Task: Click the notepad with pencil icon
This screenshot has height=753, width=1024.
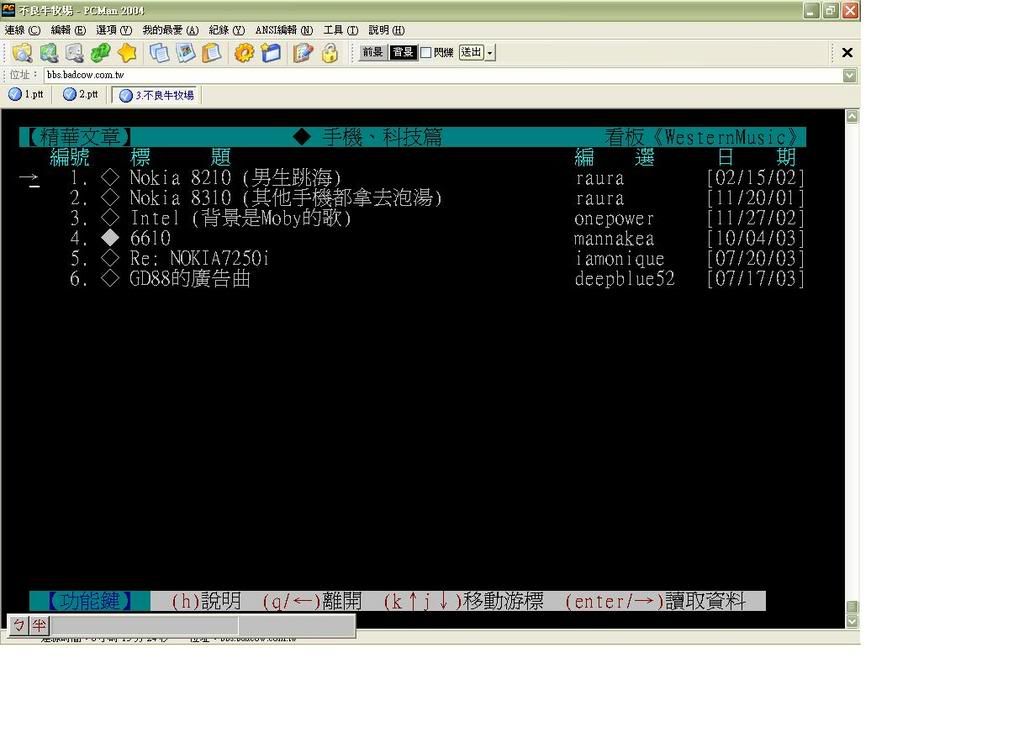Action: [x=302, y=53]
